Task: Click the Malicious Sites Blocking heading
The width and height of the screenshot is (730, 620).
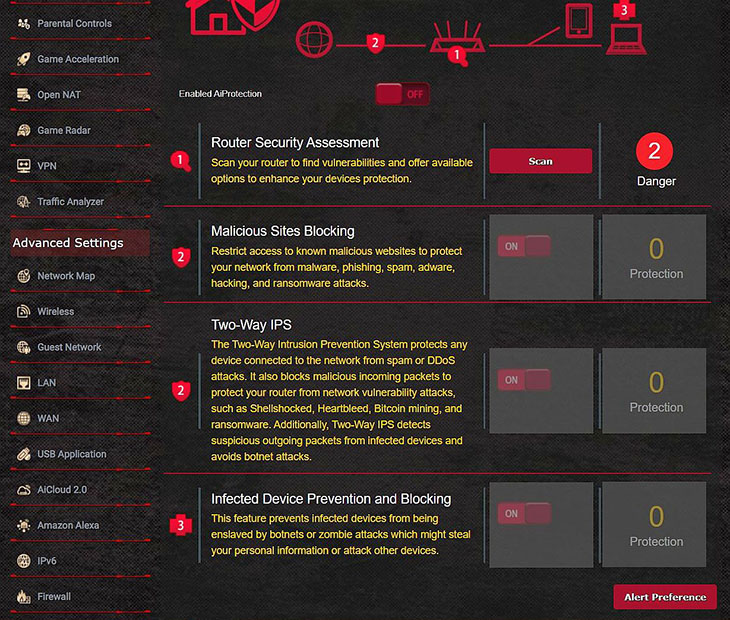Action: [x=283, y=231]
